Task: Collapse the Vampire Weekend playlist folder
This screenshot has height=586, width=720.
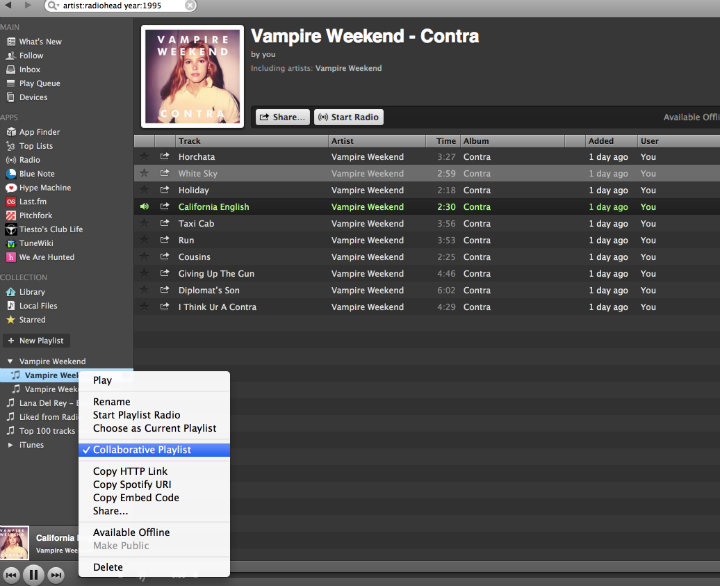Action: point(10,361)
